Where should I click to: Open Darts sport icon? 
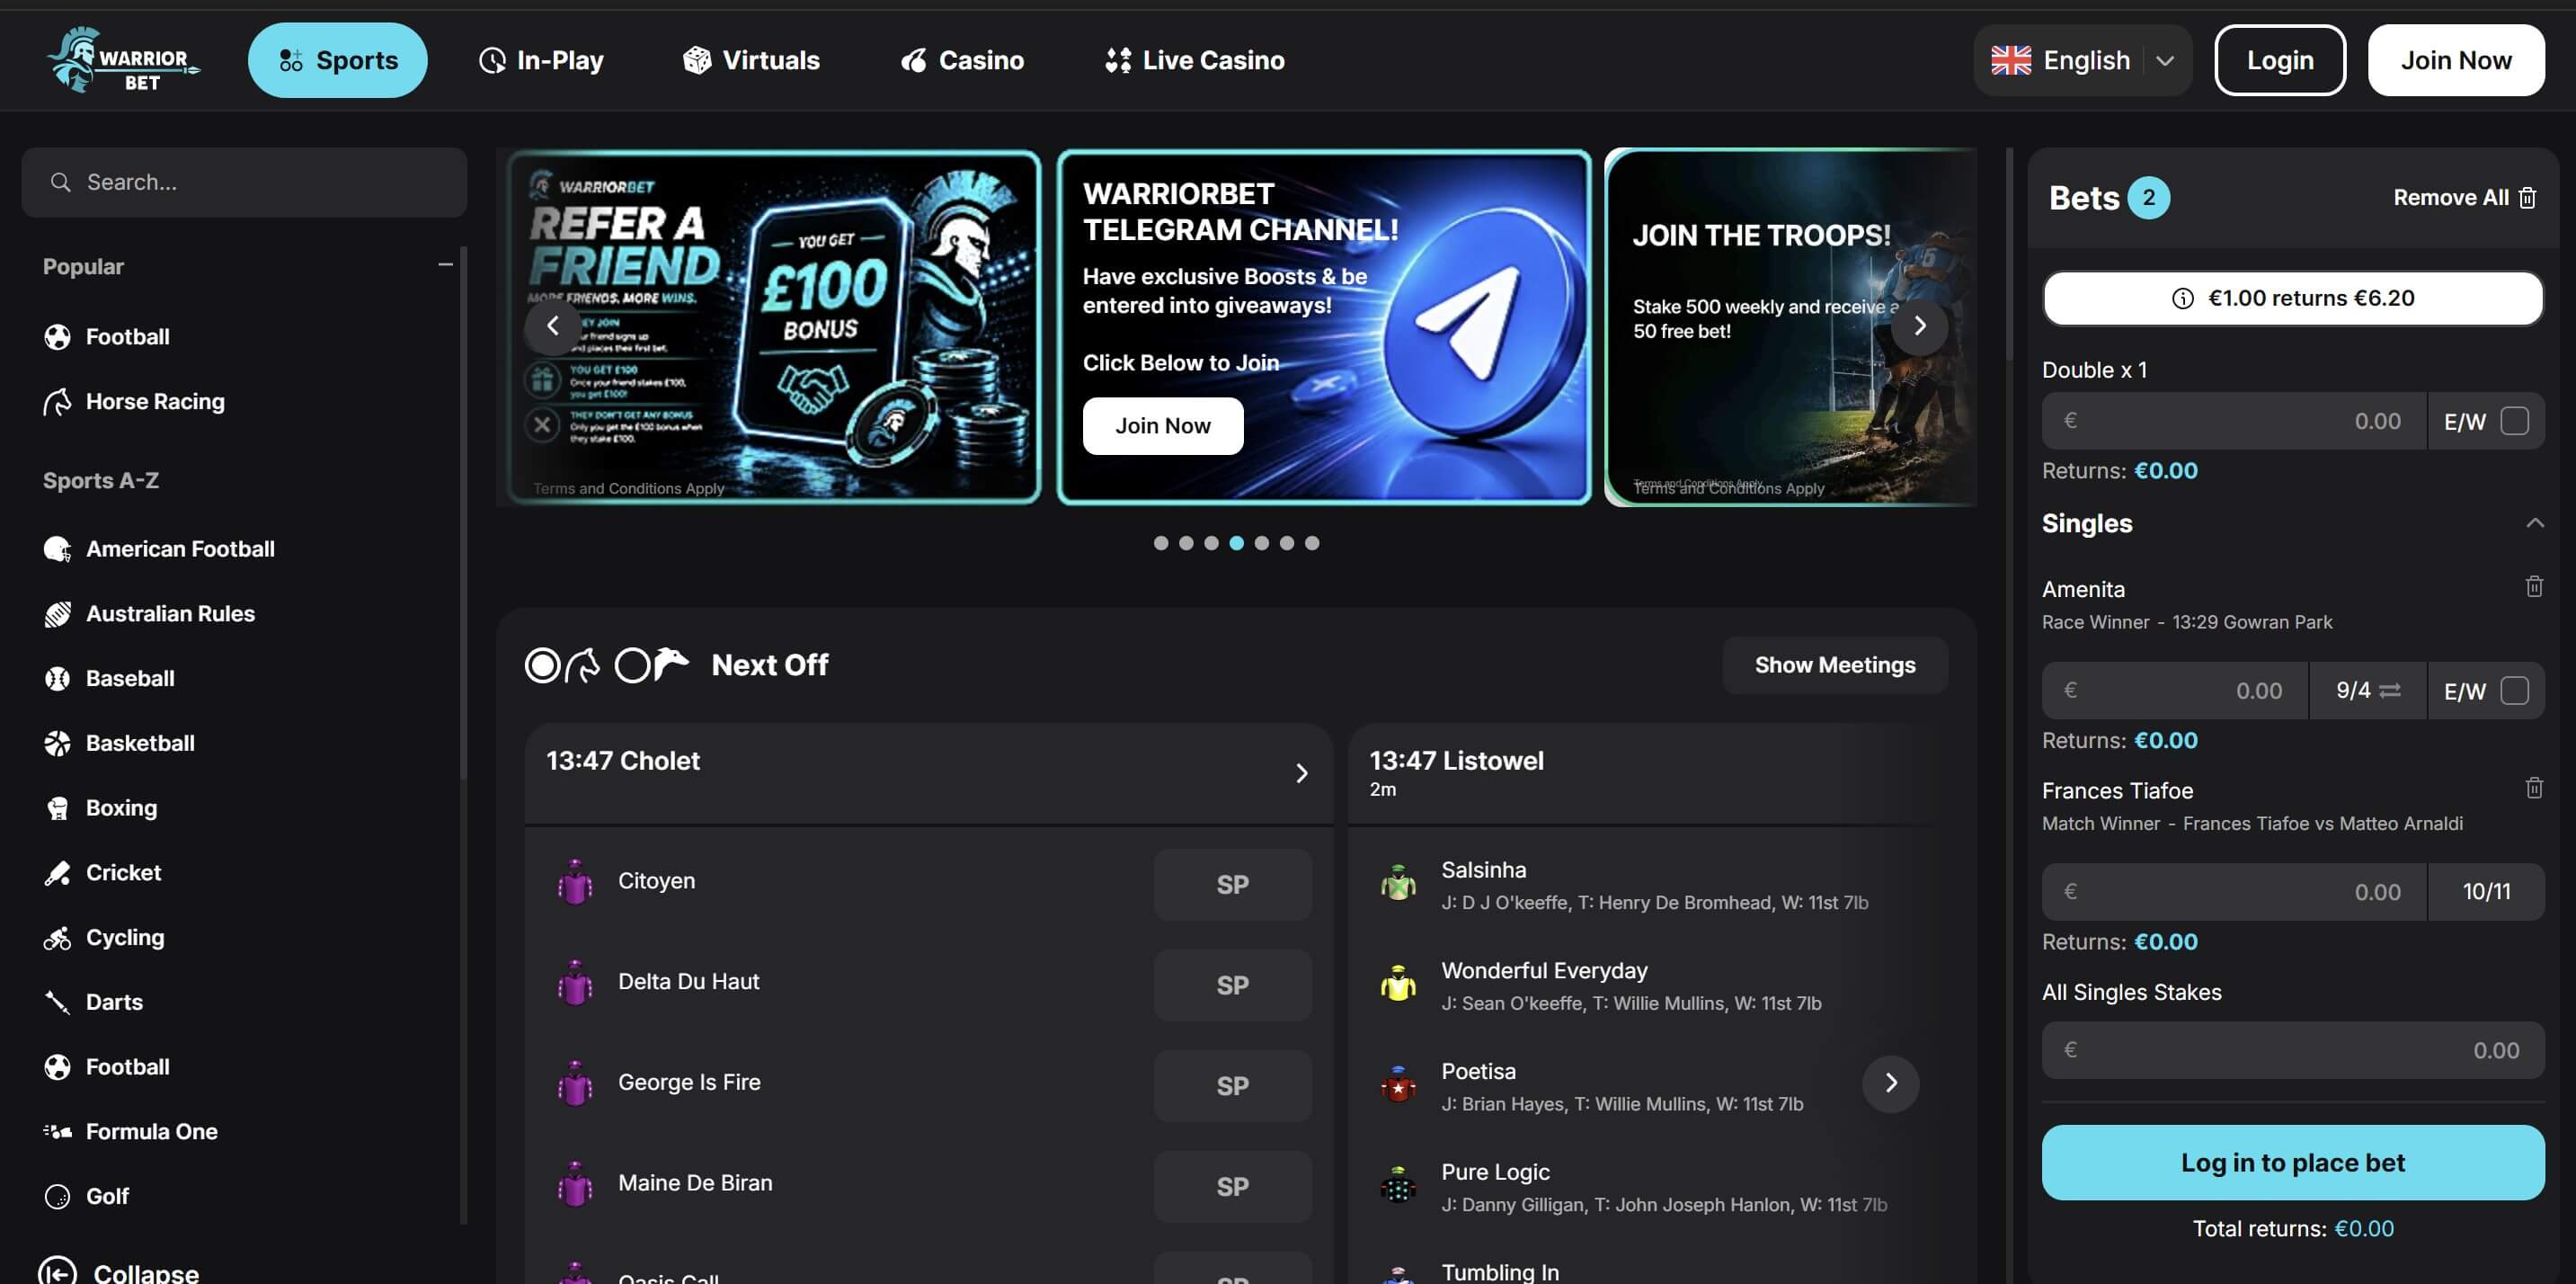click(x=57, y=1002)
